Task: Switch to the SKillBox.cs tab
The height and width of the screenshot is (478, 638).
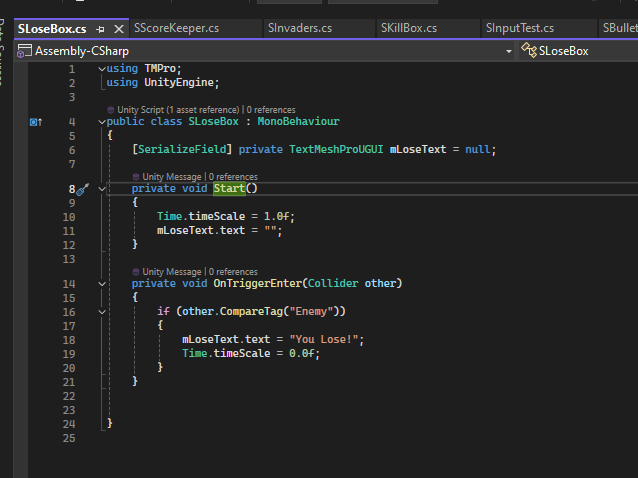Action: [x=409, y=28]
